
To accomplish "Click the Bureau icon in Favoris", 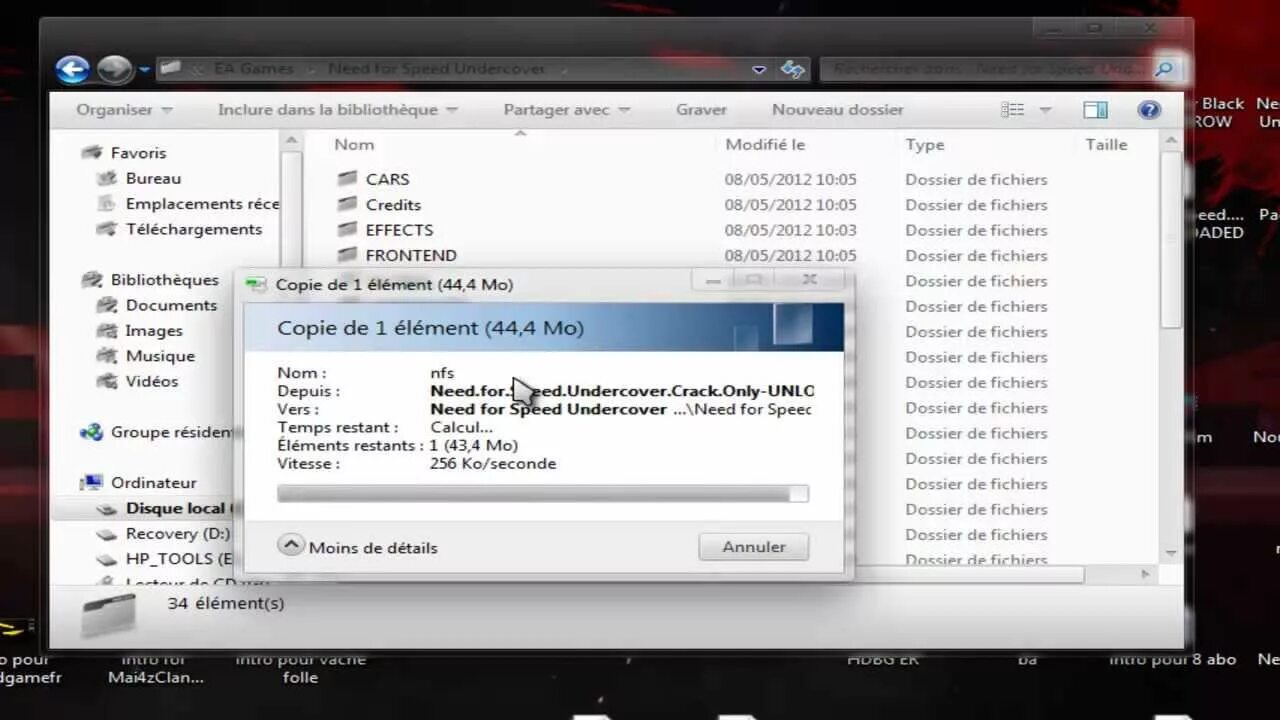I will coord(106,179).
